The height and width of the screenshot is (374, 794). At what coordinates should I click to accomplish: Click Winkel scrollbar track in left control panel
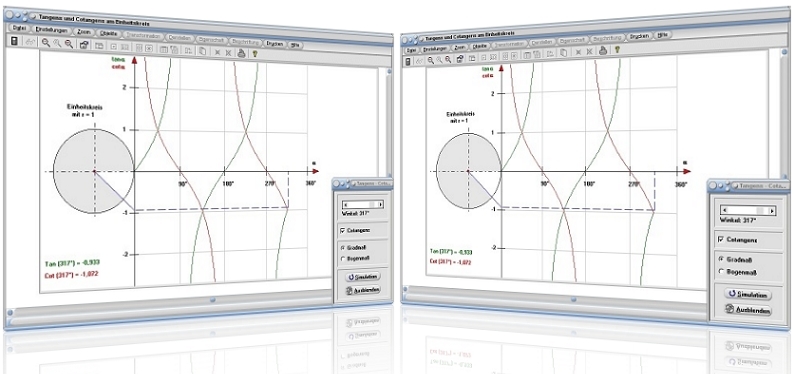coord(363,204)
